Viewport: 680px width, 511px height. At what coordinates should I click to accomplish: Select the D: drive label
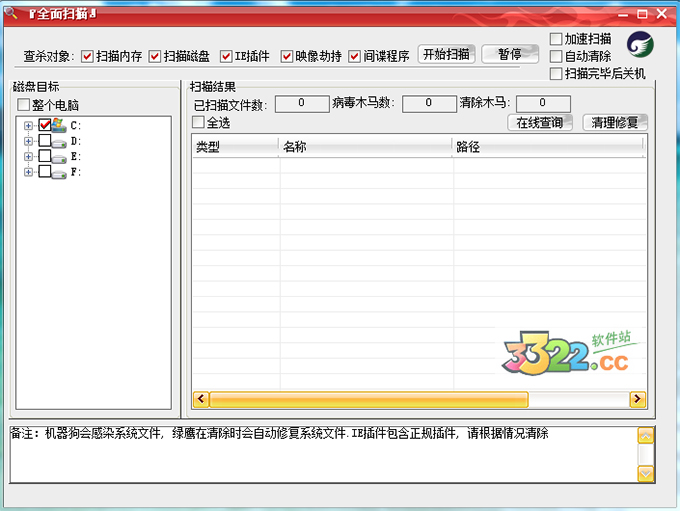click(75, 141)
